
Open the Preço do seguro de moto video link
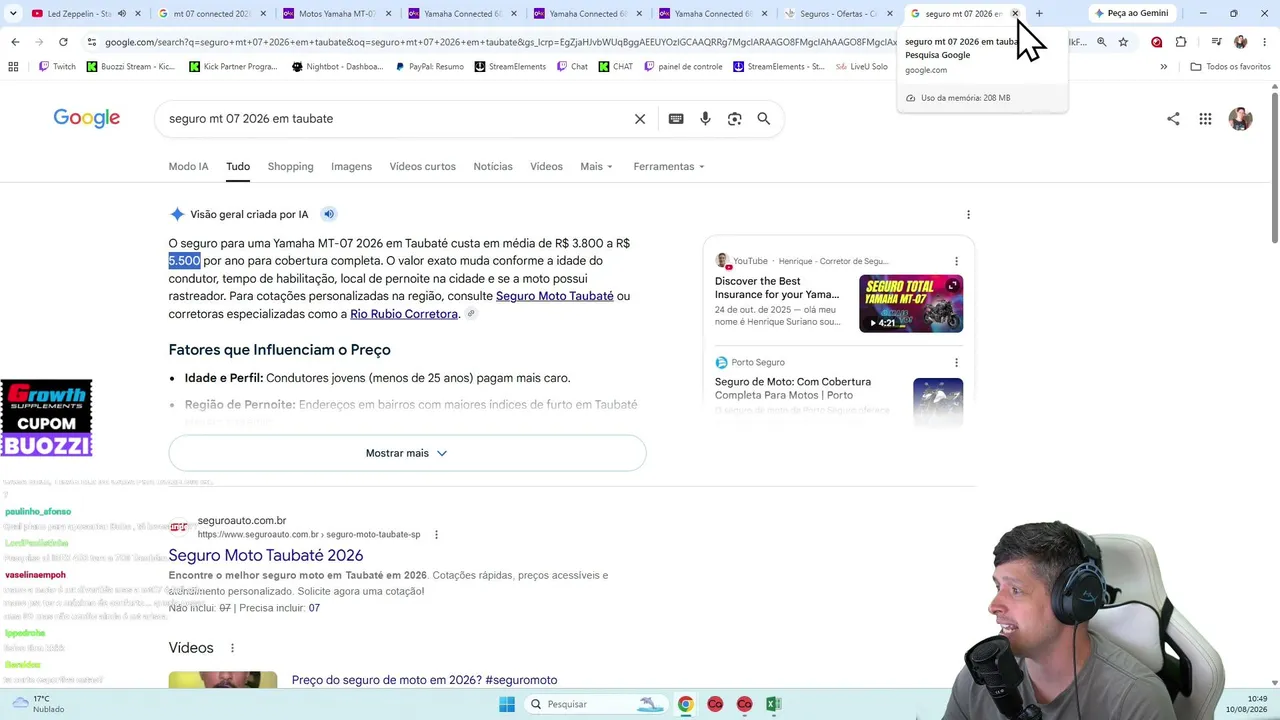pyautogui.click(x=425, y=680)
